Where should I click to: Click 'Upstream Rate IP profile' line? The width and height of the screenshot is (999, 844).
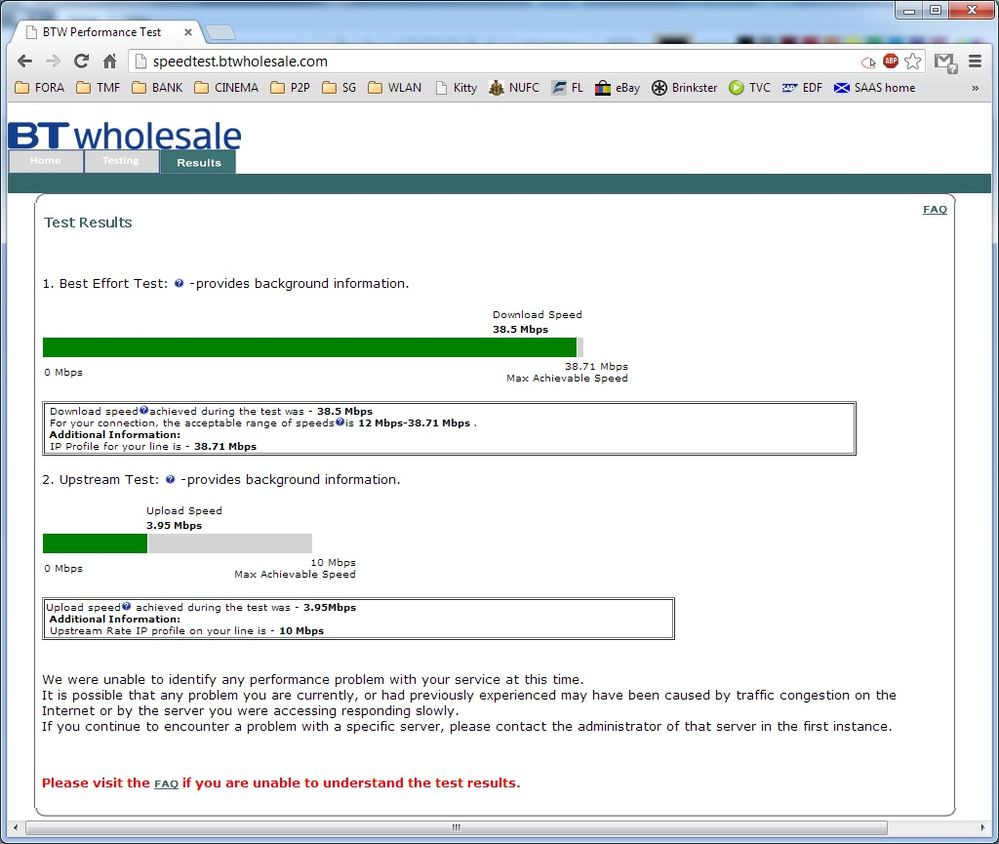click(187, 631)
